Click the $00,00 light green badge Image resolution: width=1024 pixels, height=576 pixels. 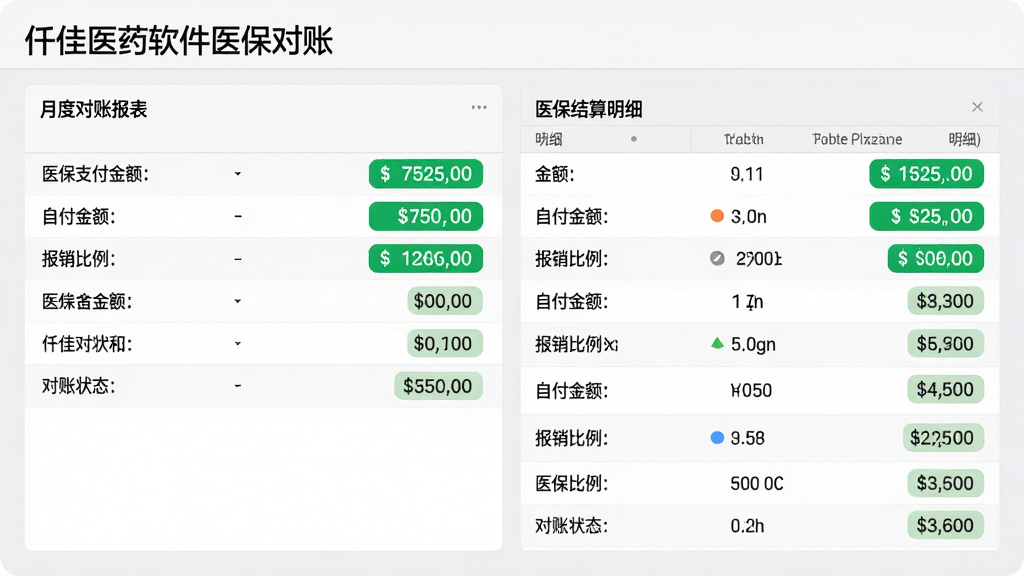(x=445, y=301)
